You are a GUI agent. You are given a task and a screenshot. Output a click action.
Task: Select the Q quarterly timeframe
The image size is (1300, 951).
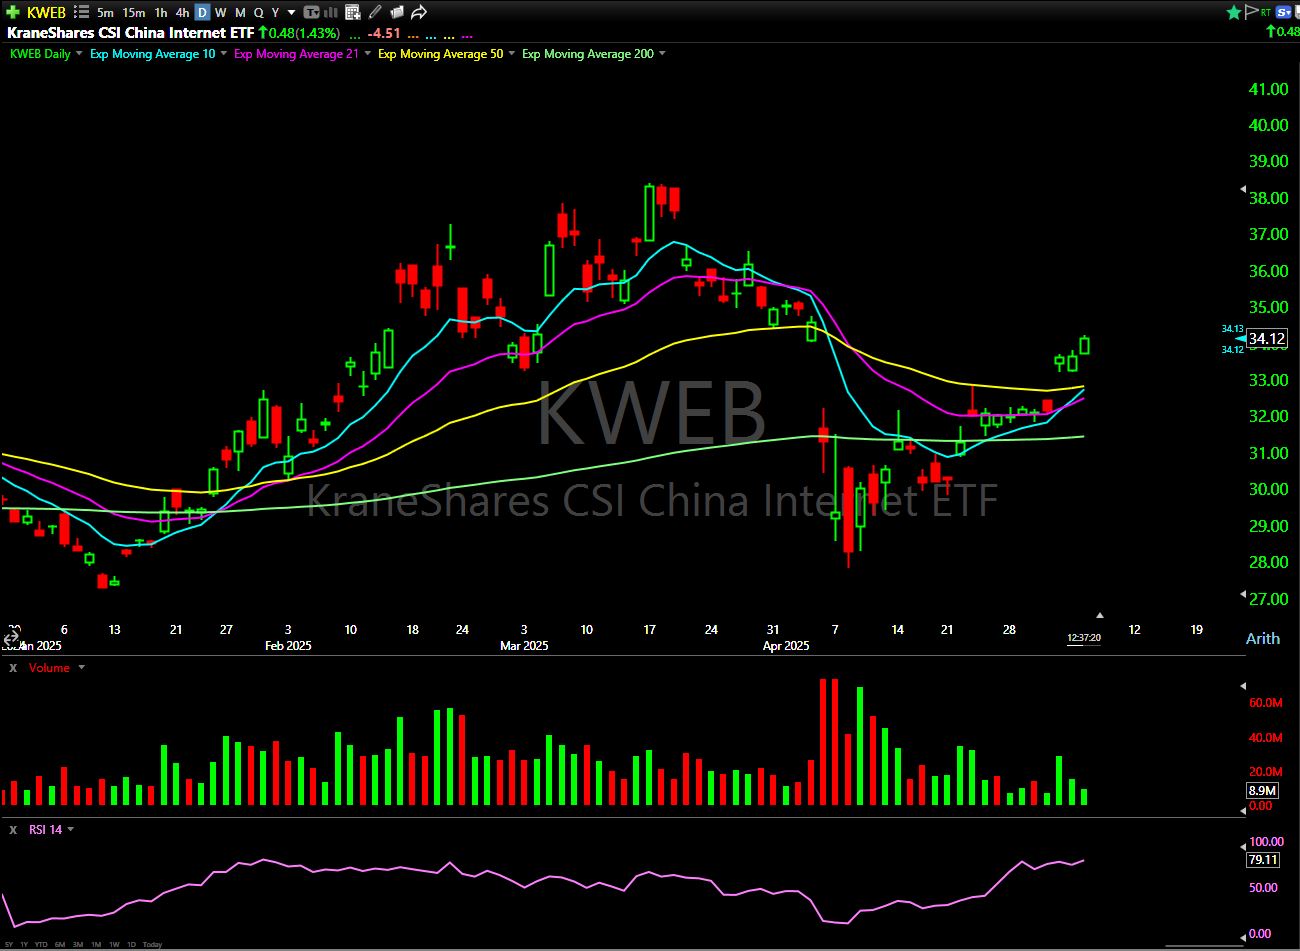click(x=258, y=12)
